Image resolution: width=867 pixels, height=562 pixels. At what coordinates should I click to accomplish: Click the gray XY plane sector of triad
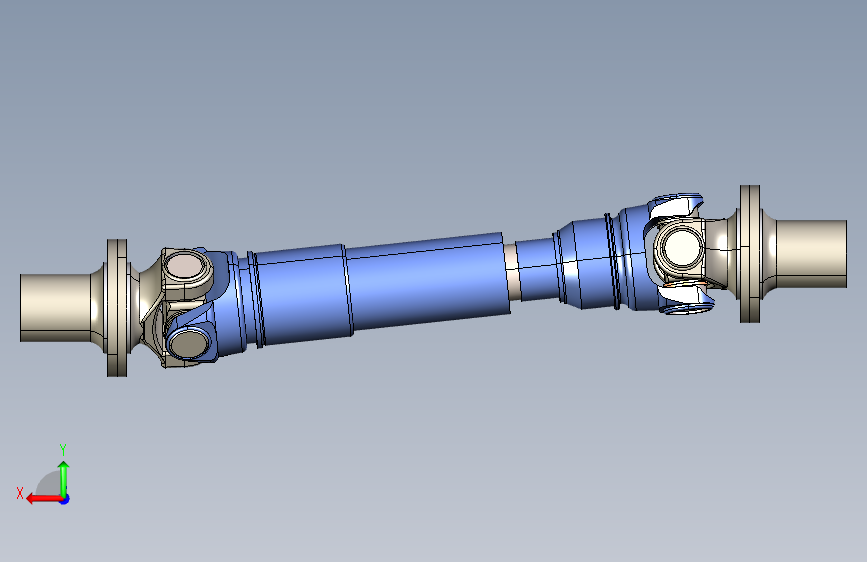(x=48, y=484)
